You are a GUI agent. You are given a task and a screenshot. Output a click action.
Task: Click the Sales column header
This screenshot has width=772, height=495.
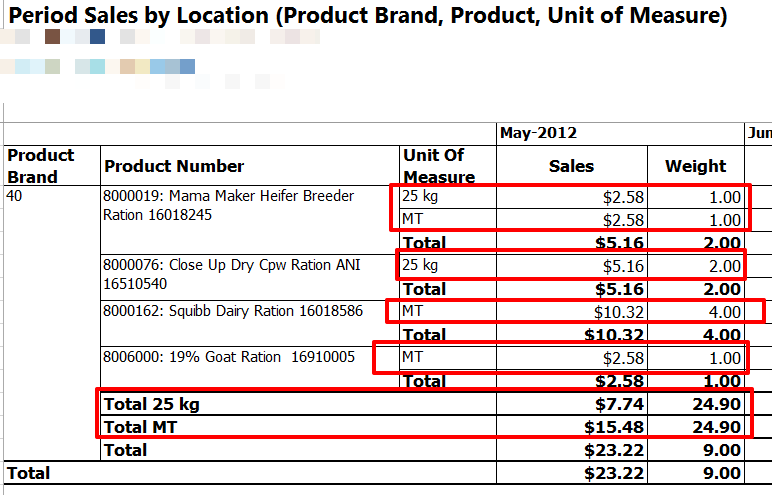pos(571,166)
